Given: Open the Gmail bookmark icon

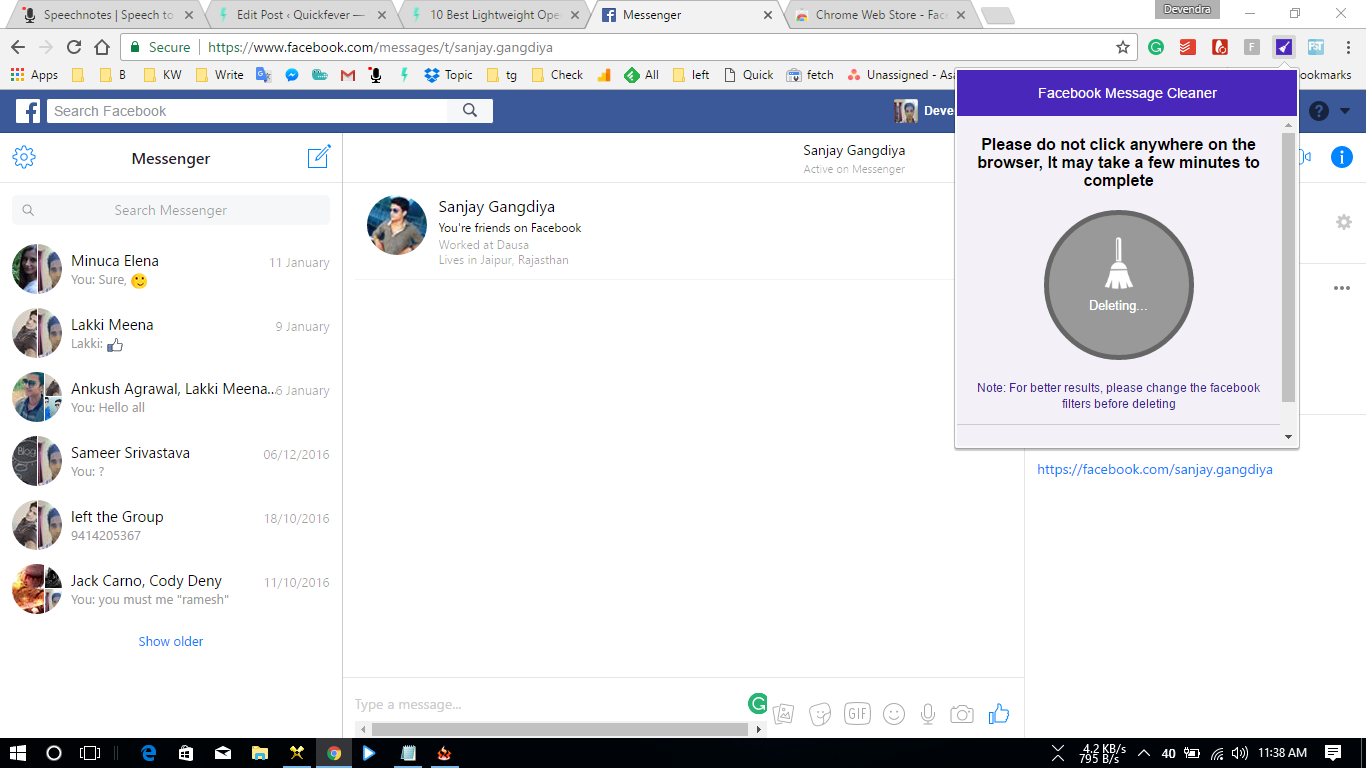Looking at the screenshot, I should 348,74.
